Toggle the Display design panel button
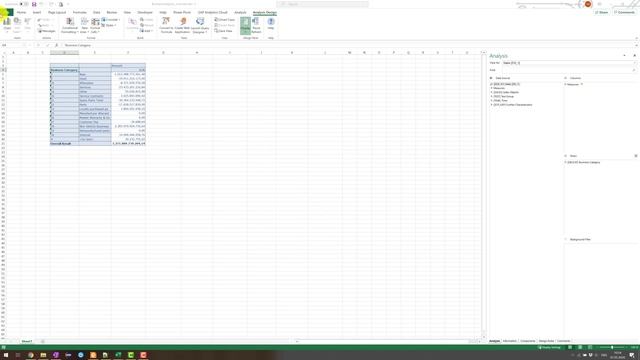Screen dimensions: 640x360 [x=245, y=25]
